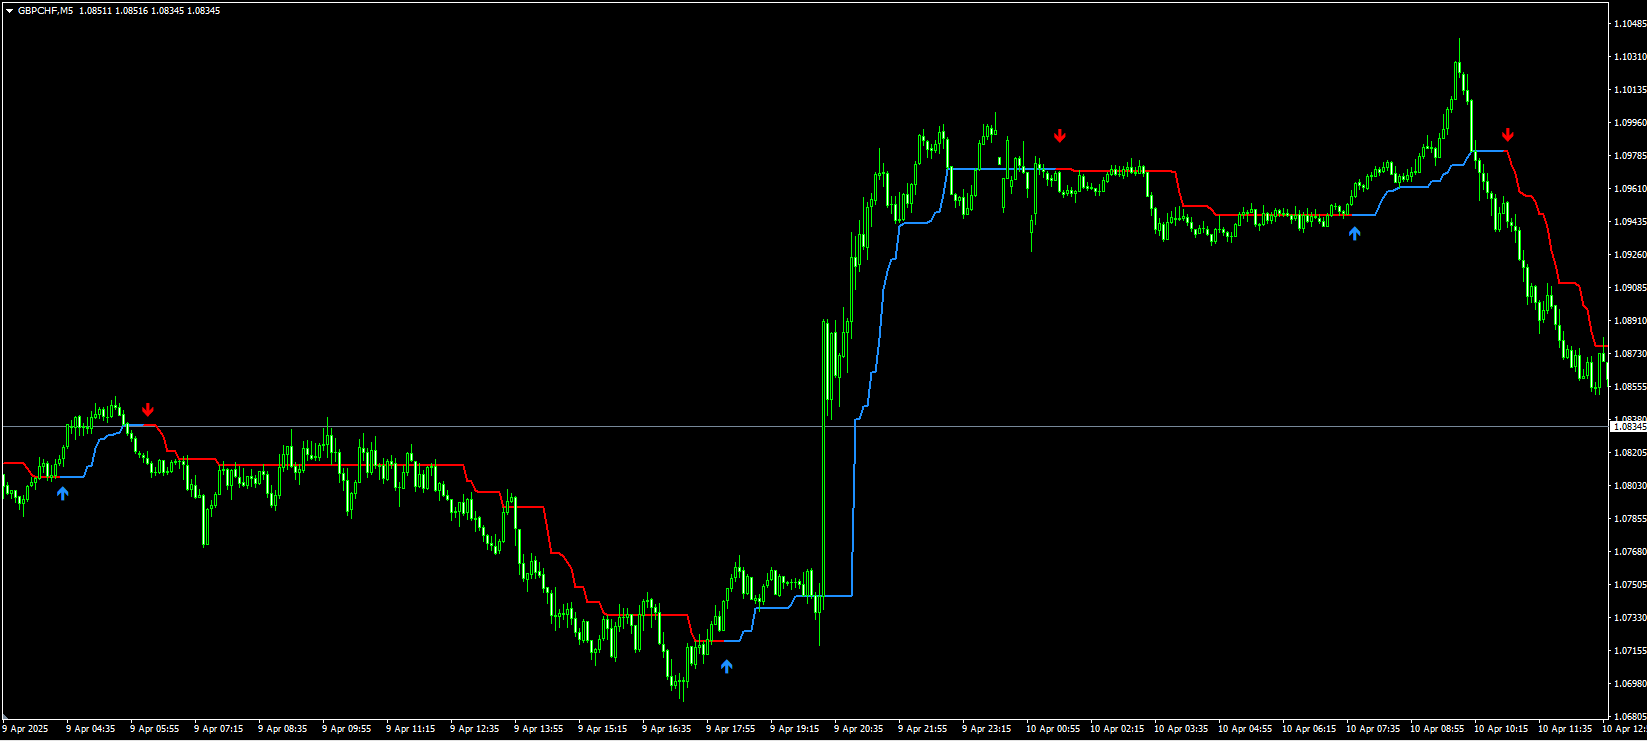The width and height of the screenshot is (1647, 742).
Task: Select the blue buy arrow near 9 Apr 04:35
Action: coord(63,493)
